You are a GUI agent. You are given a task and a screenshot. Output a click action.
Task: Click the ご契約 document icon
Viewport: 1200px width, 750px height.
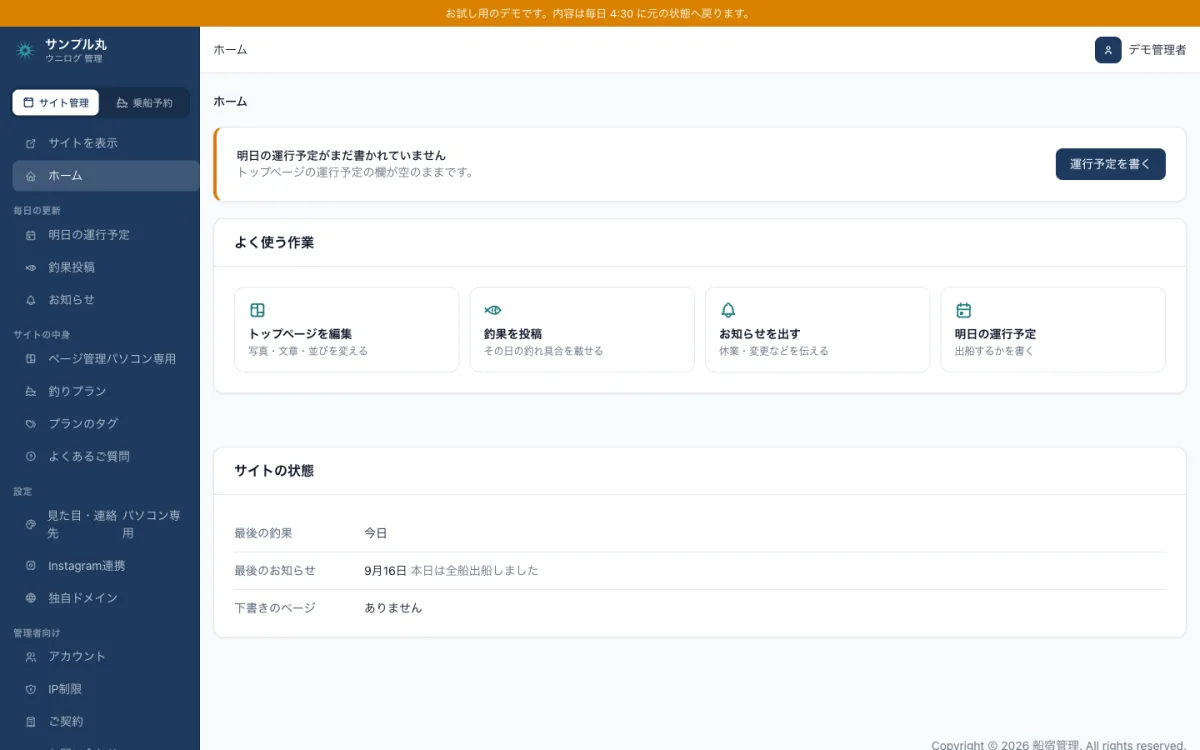[31, 721]
